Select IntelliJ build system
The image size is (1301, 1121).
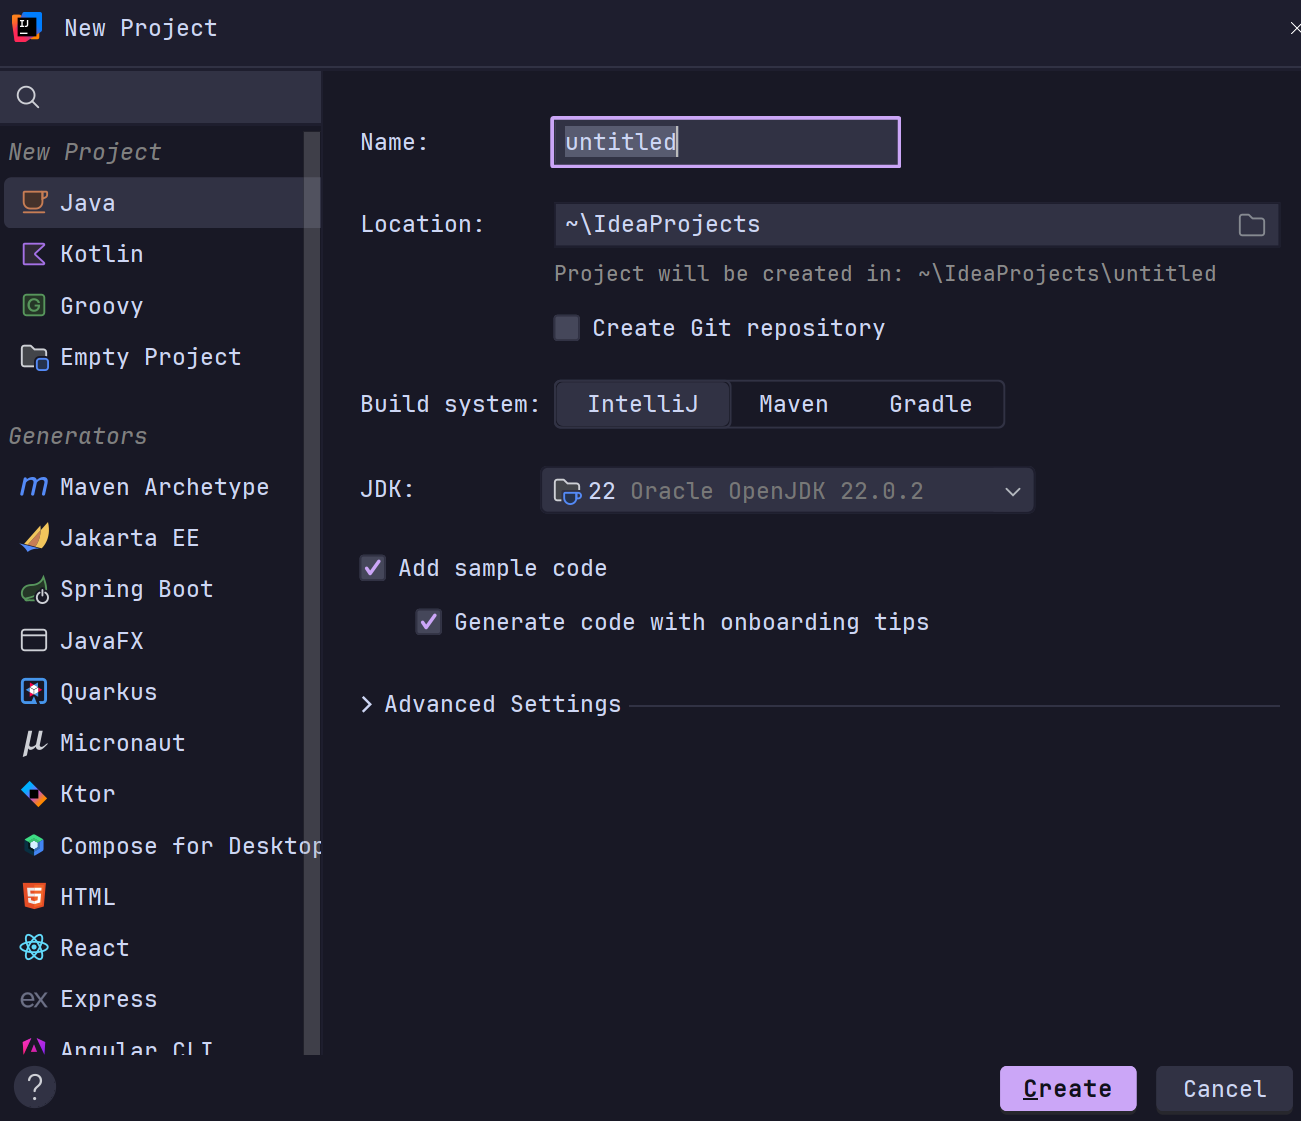click(643, 404)
